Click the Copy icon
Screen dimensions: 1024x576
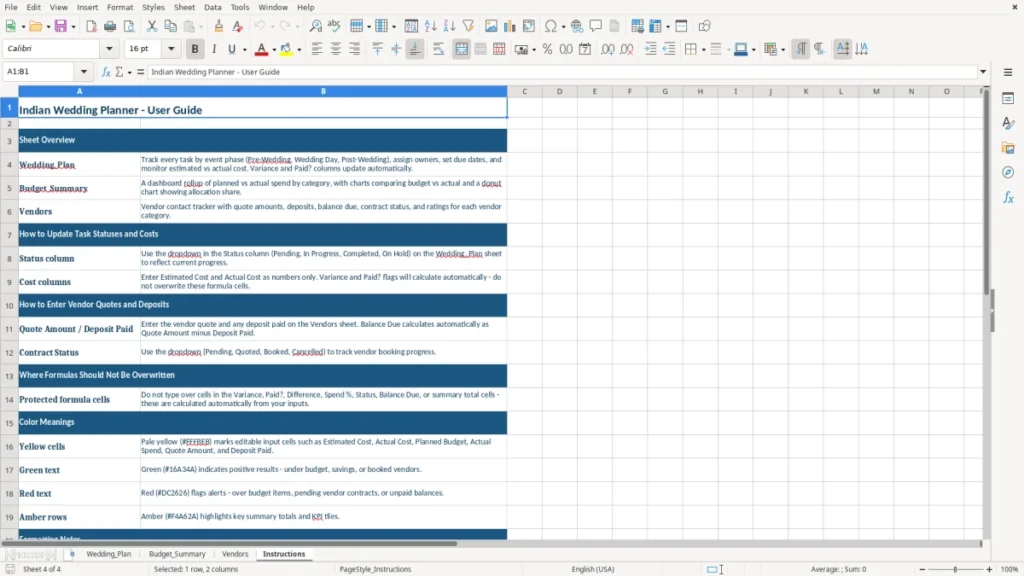pyautogui.click(x=170, y=26)
